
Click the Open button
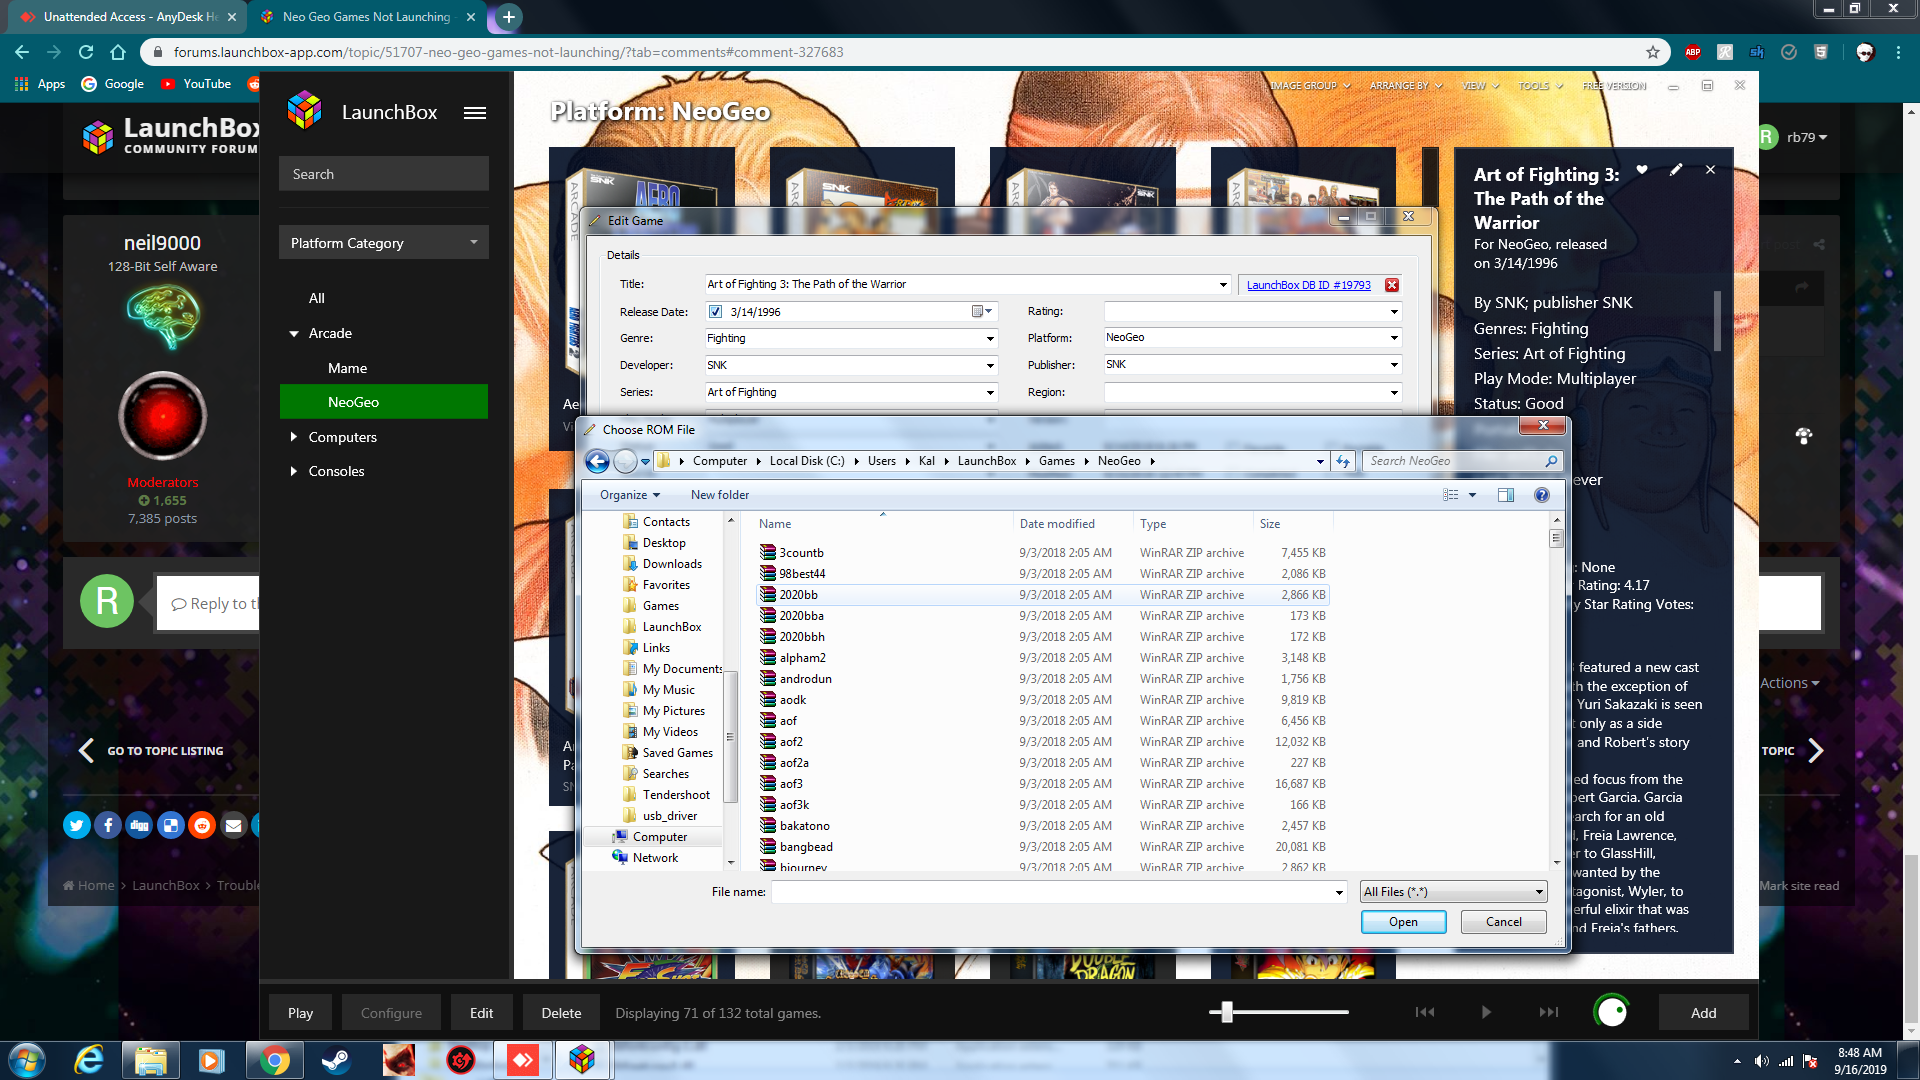[x=1403, y=922]
